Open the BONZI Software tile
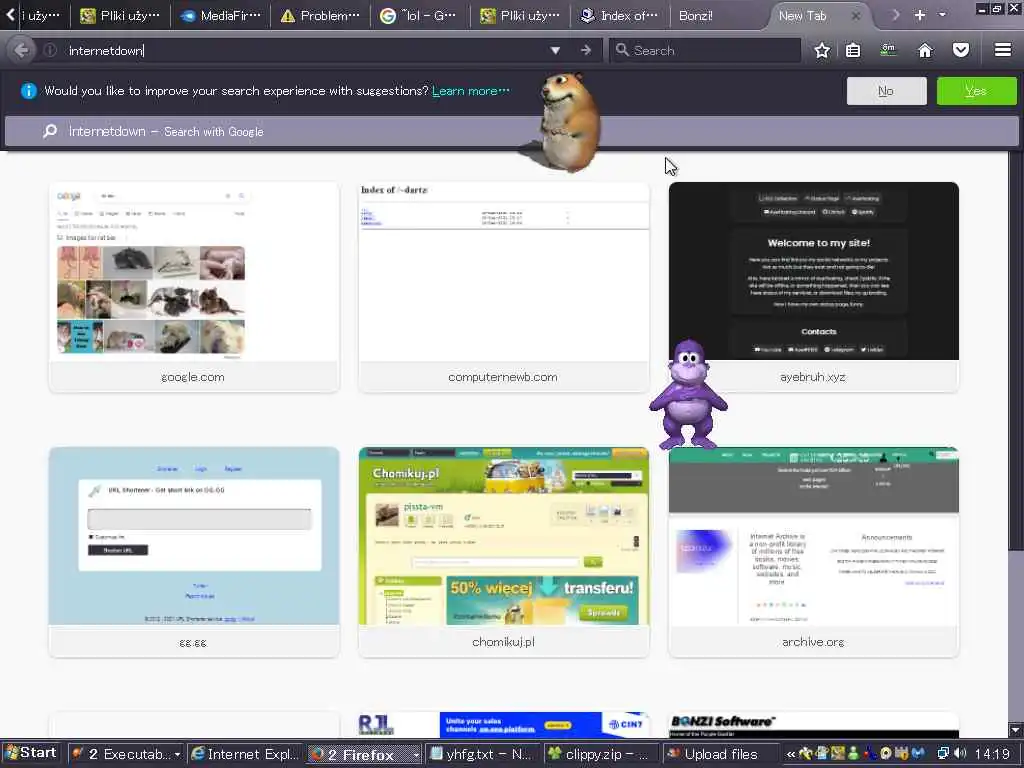This screenshot has width=1024, height=768. coord(814,725)
